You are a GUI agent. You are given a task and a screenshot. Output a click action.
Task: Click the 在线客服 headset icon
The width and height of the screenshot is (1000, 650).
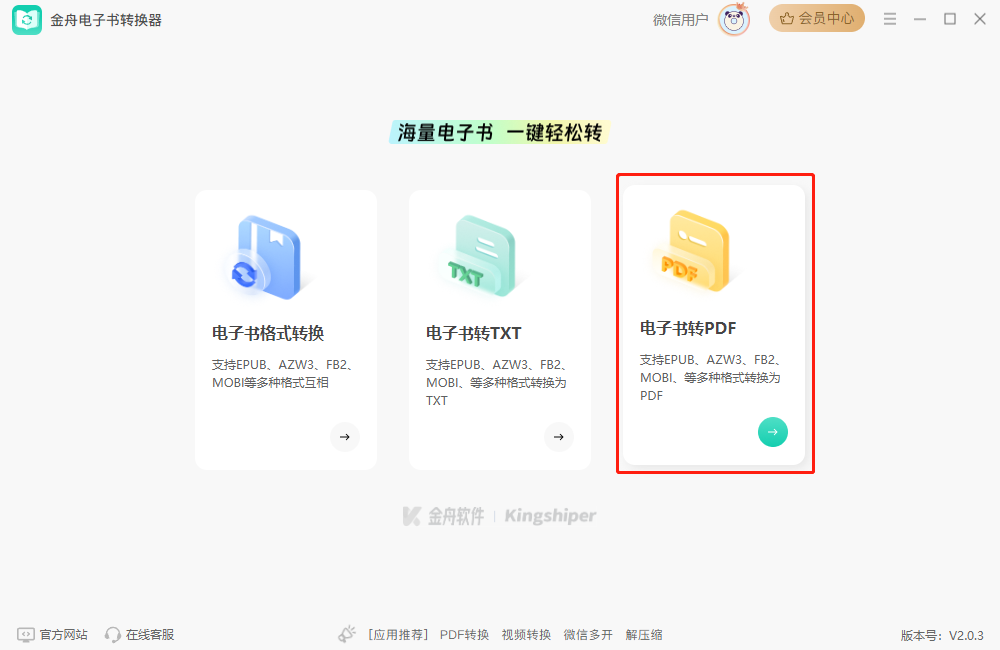click(x=112, y=635)
